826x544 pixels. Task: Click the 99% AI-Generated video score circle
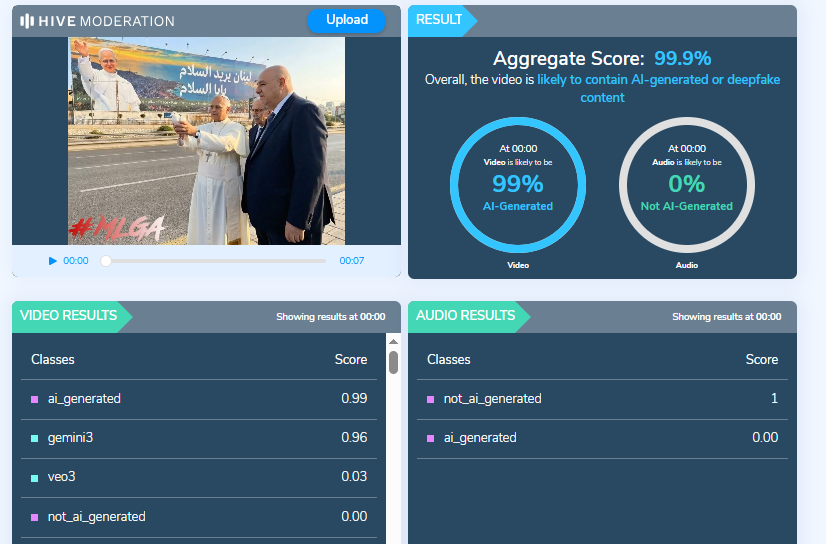517,185
